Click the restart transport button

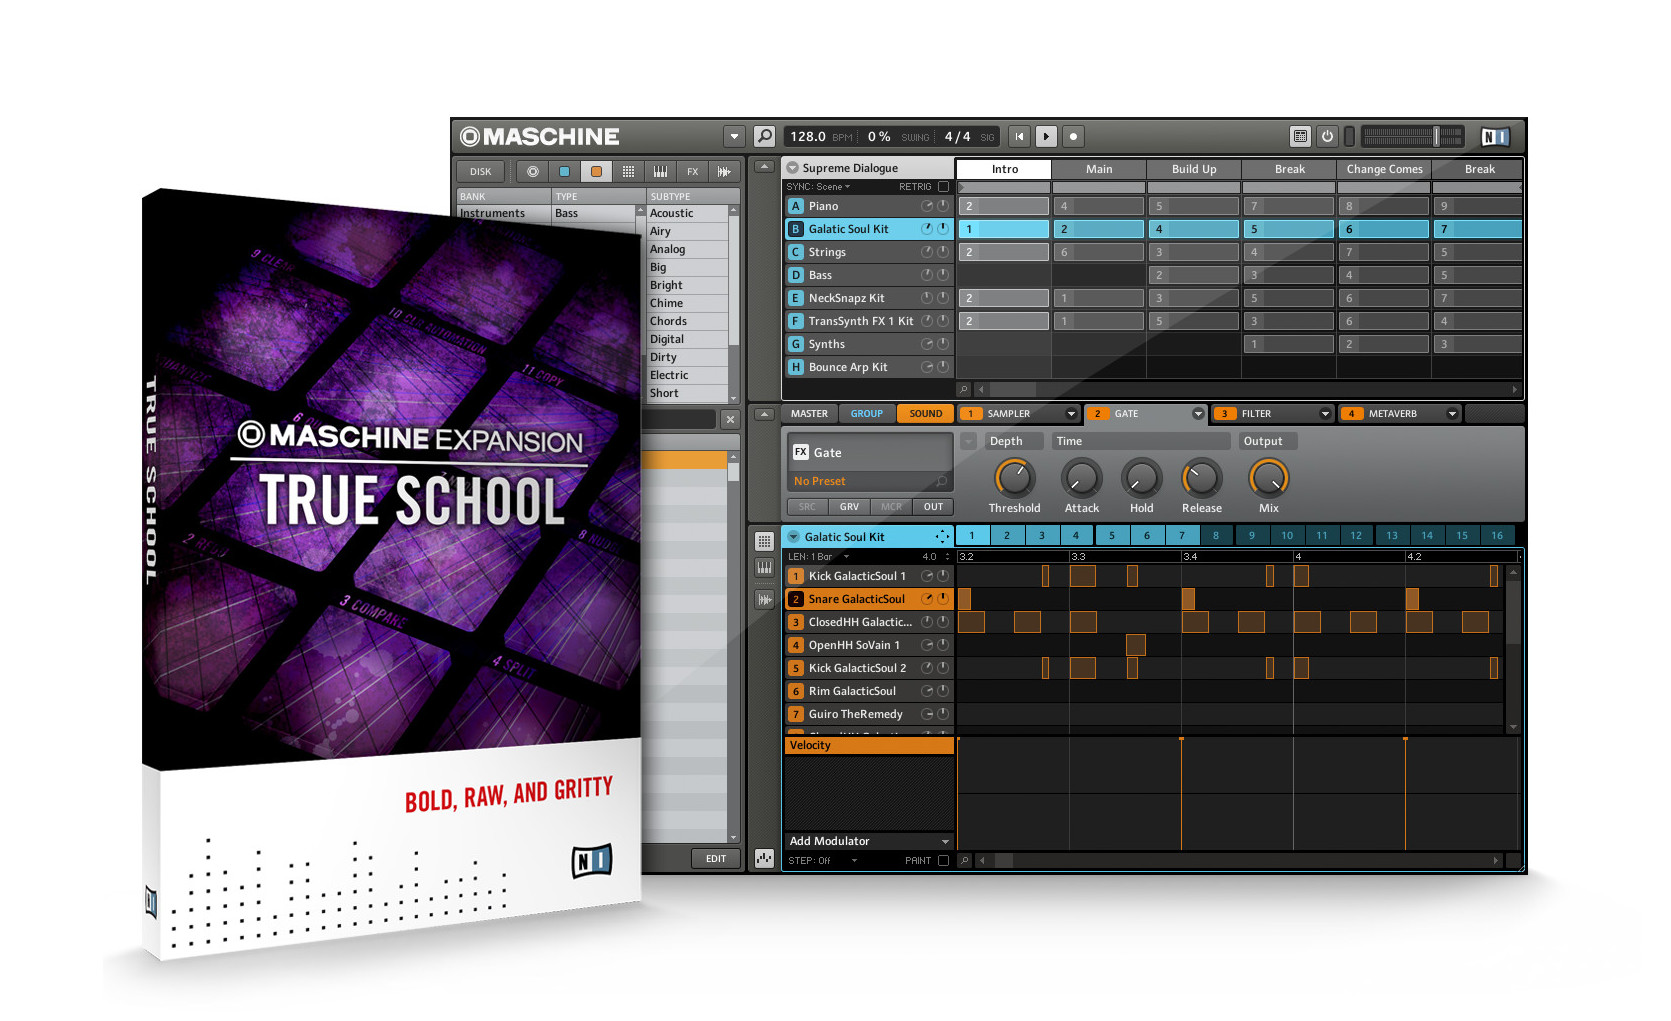click(1019, 136)
